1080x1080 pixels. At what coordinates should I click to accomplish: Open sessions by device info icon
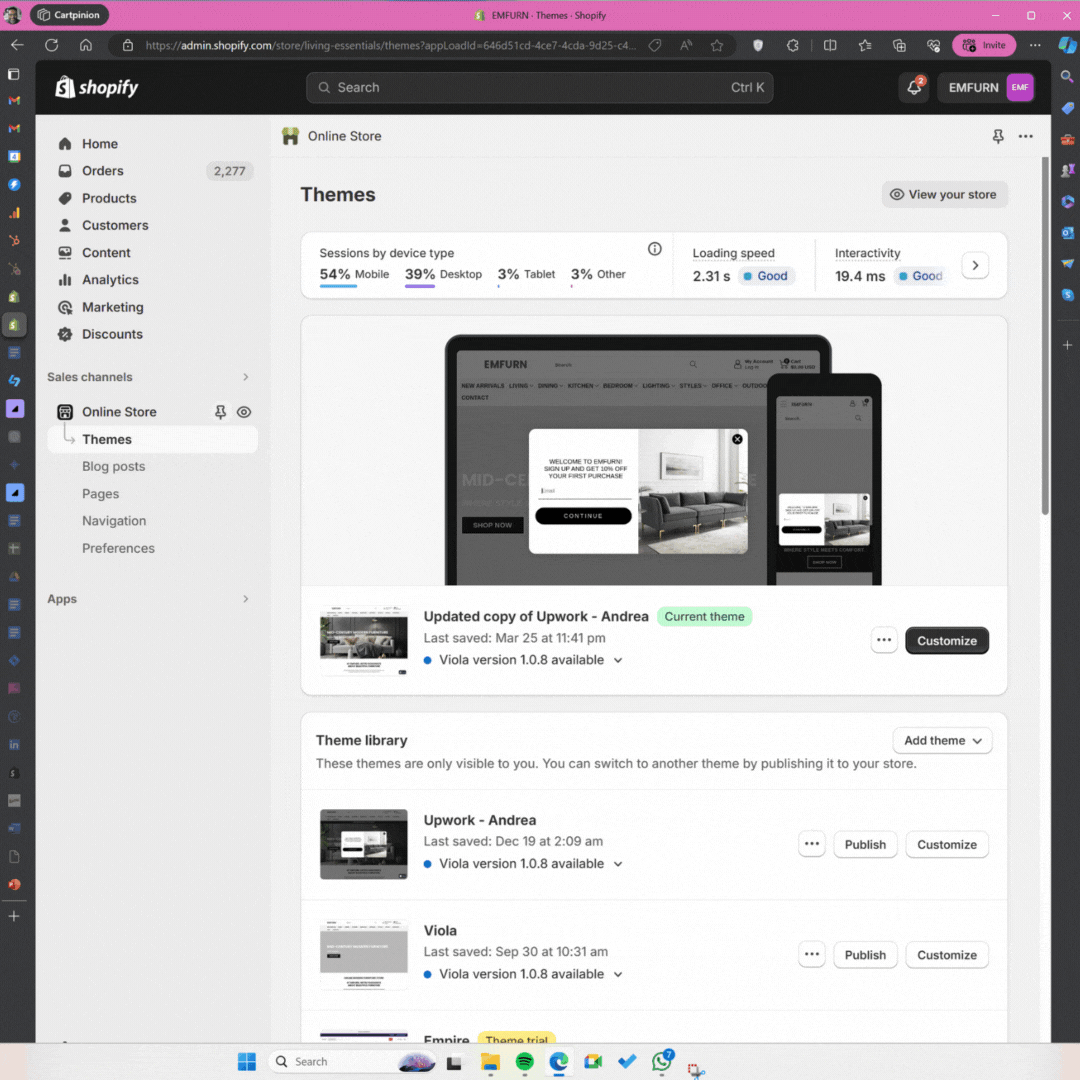pyautogui.click(x=654, y=249)
